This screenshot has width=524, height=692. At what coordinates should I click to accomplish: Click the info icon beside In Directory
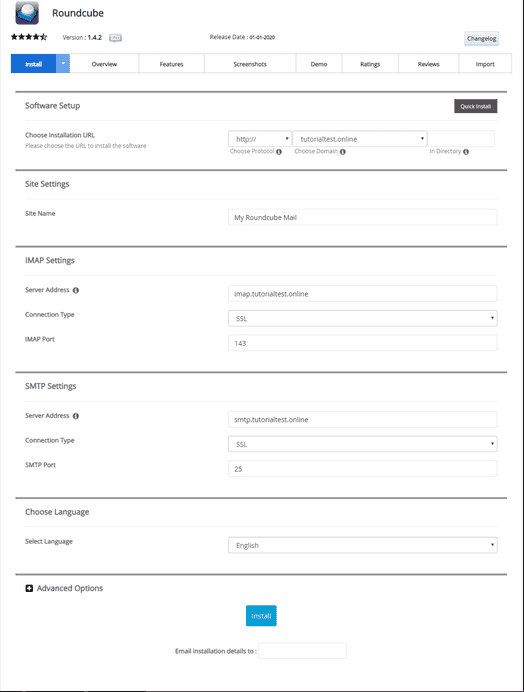[466, 151]
